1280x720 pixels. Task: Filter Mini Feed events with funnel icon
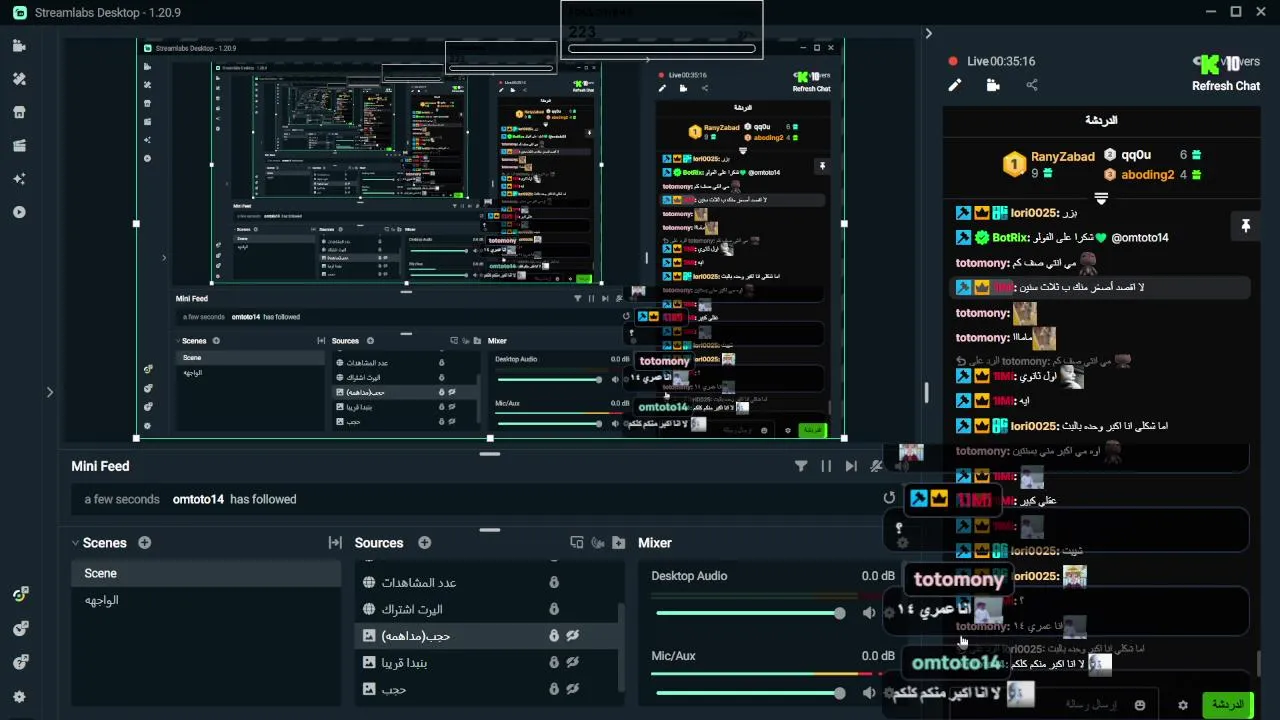click(x=801, y=466)
